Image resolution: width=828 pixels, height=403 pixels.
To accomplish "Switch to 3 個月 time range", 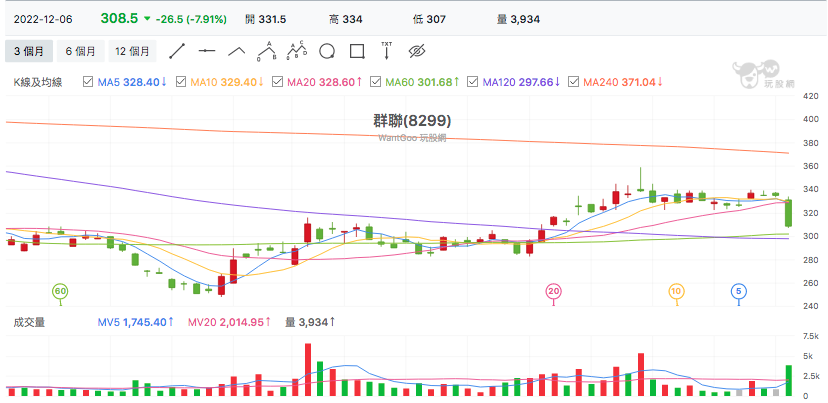I will click(29, 51).
